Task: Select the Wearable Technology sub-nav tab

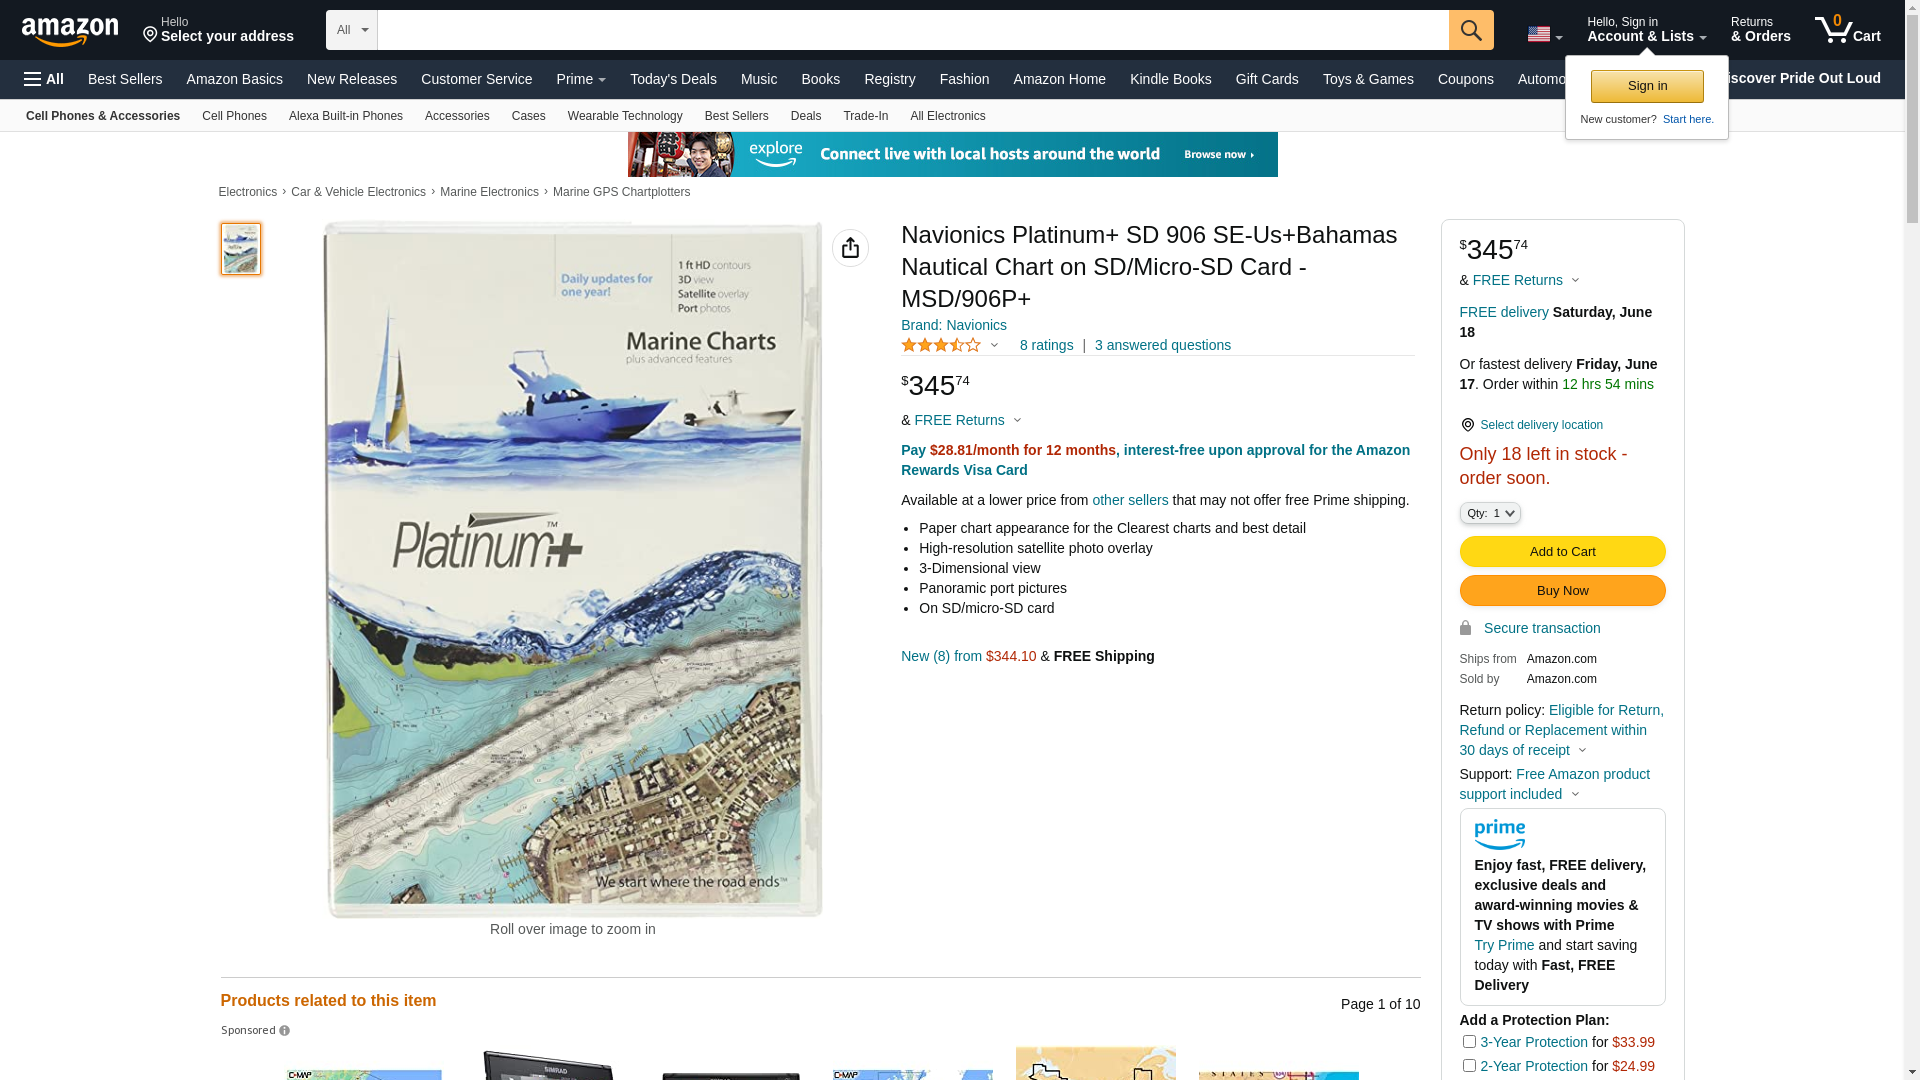Action: coord(625,116)
